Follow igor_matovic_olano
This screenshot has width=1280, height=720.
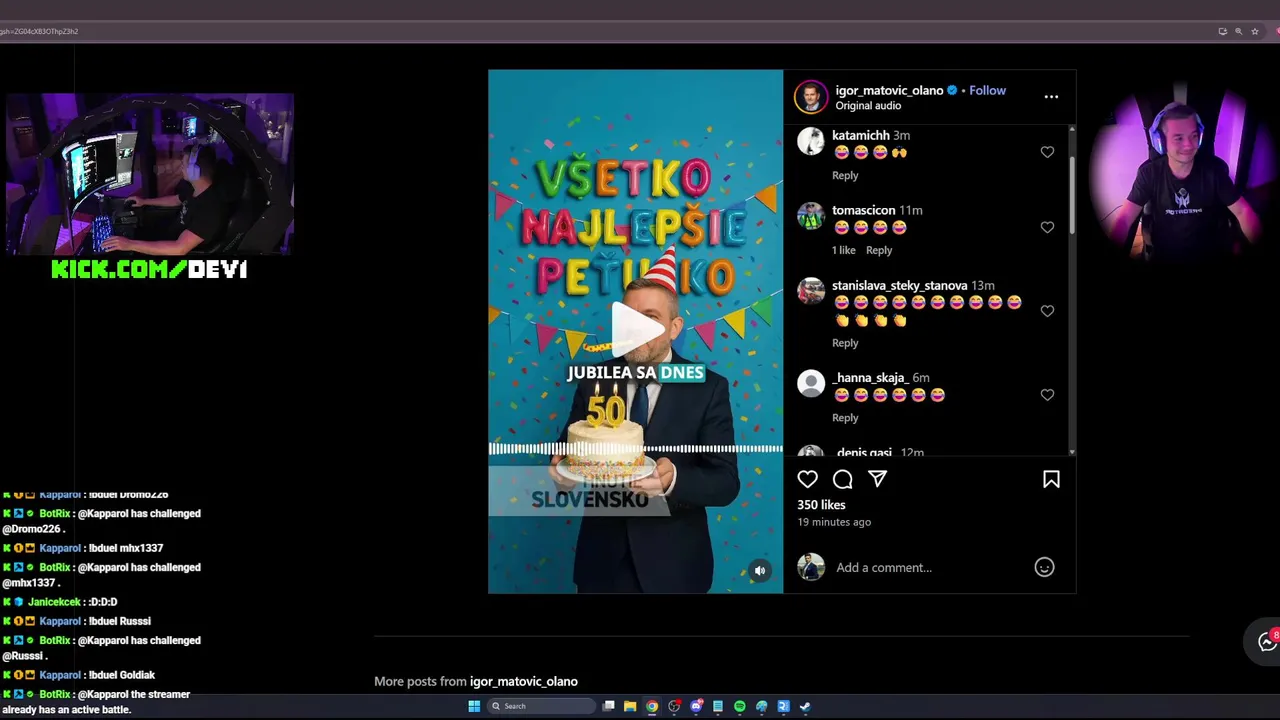click(x=987, y=90)
